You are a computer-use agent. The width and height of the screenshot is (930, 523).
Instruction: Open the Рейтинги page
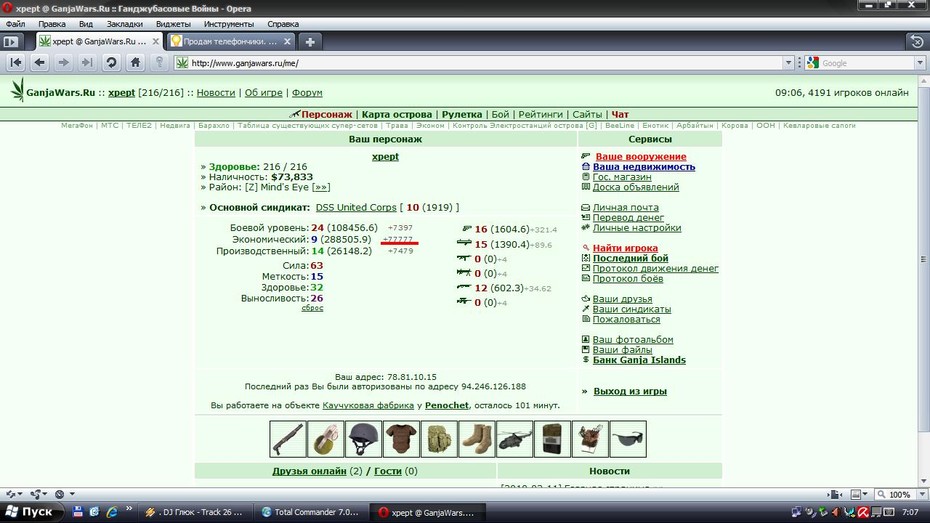[x=540, y=114]
